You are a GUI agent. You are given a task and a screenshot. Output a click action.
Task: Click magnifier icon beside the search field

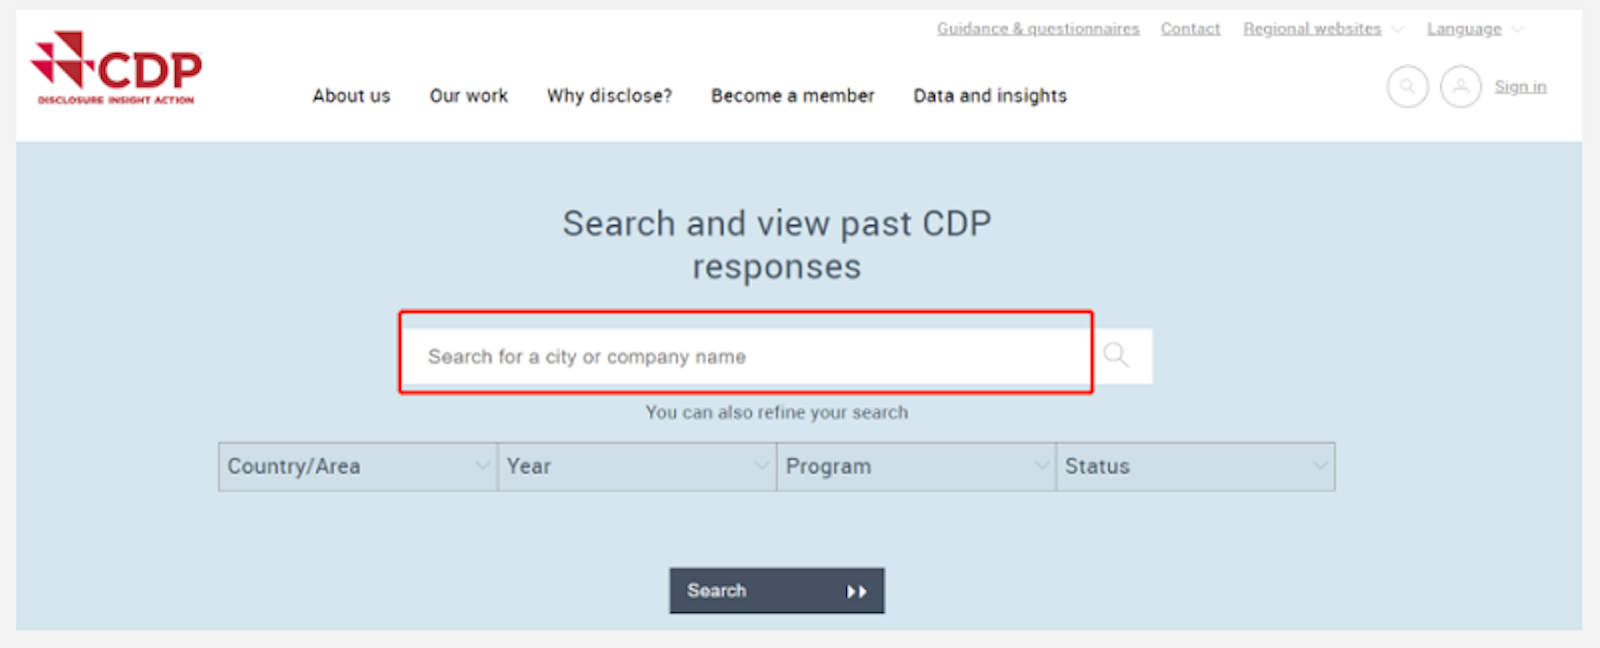click(1117, 355)
